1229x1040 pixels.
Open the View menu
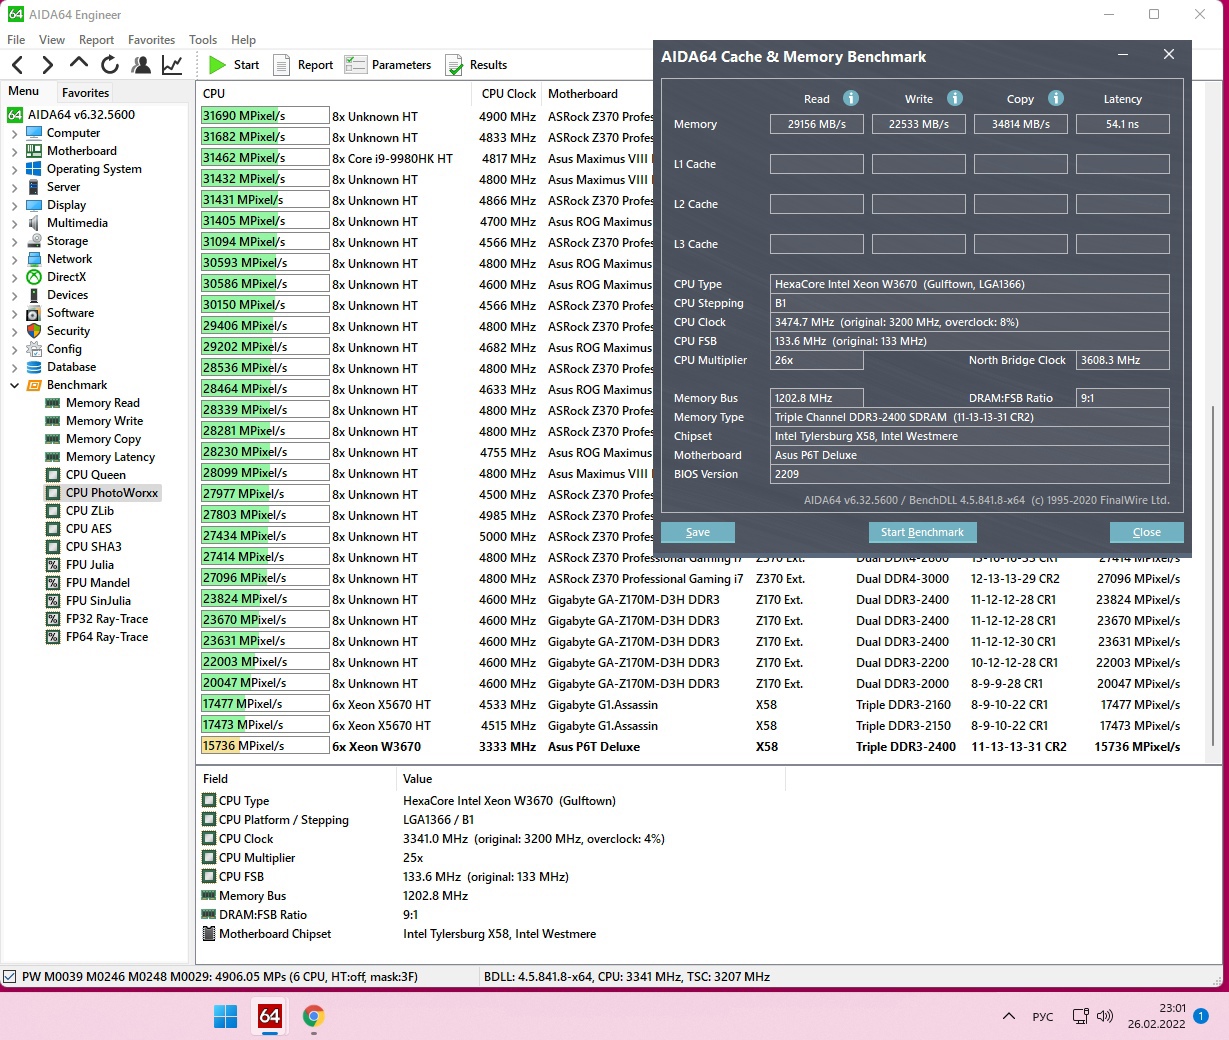[52, 40]
